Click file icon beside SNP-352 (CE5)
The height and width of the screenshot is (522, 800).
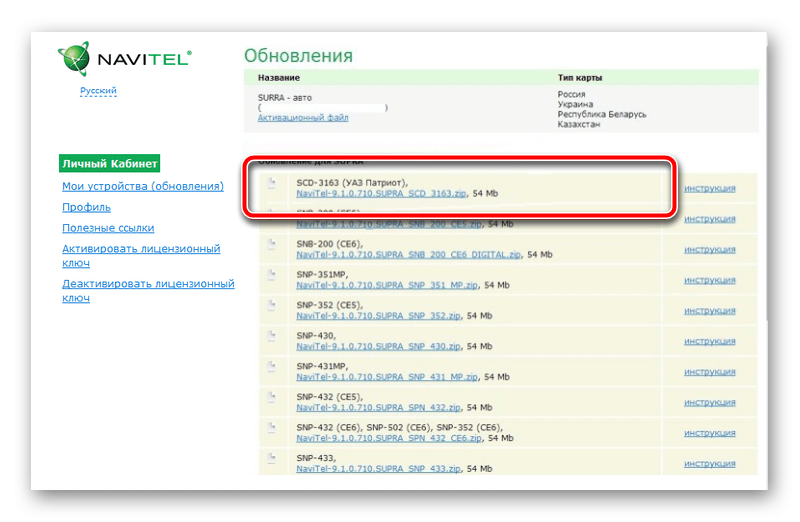click(x=272, y=305)
